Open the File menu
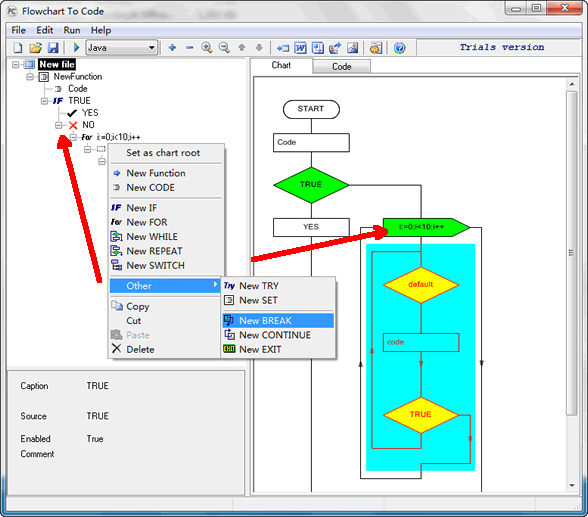 [x=18, y=30]
